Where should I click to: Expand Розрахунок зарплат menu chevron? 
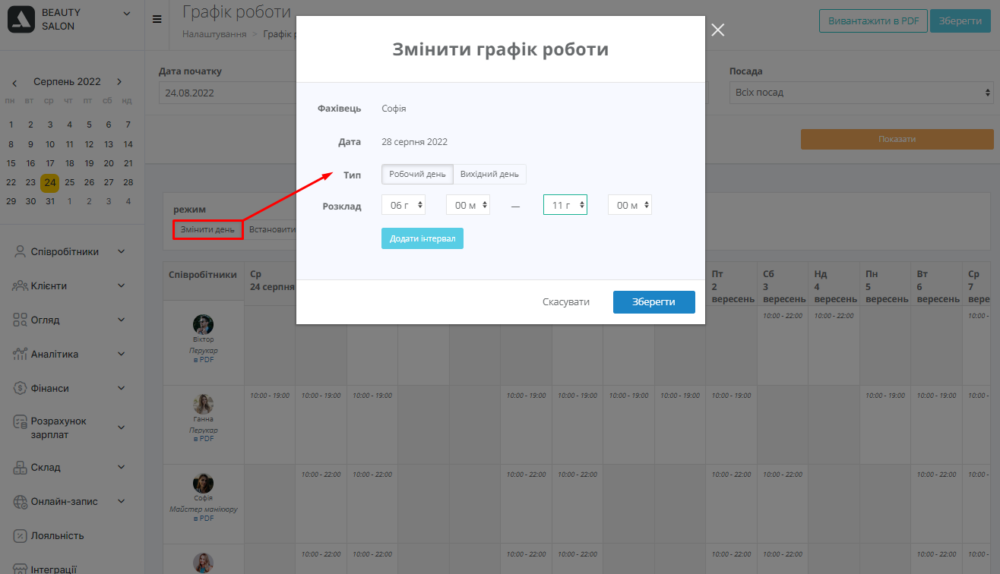(121, 427)
